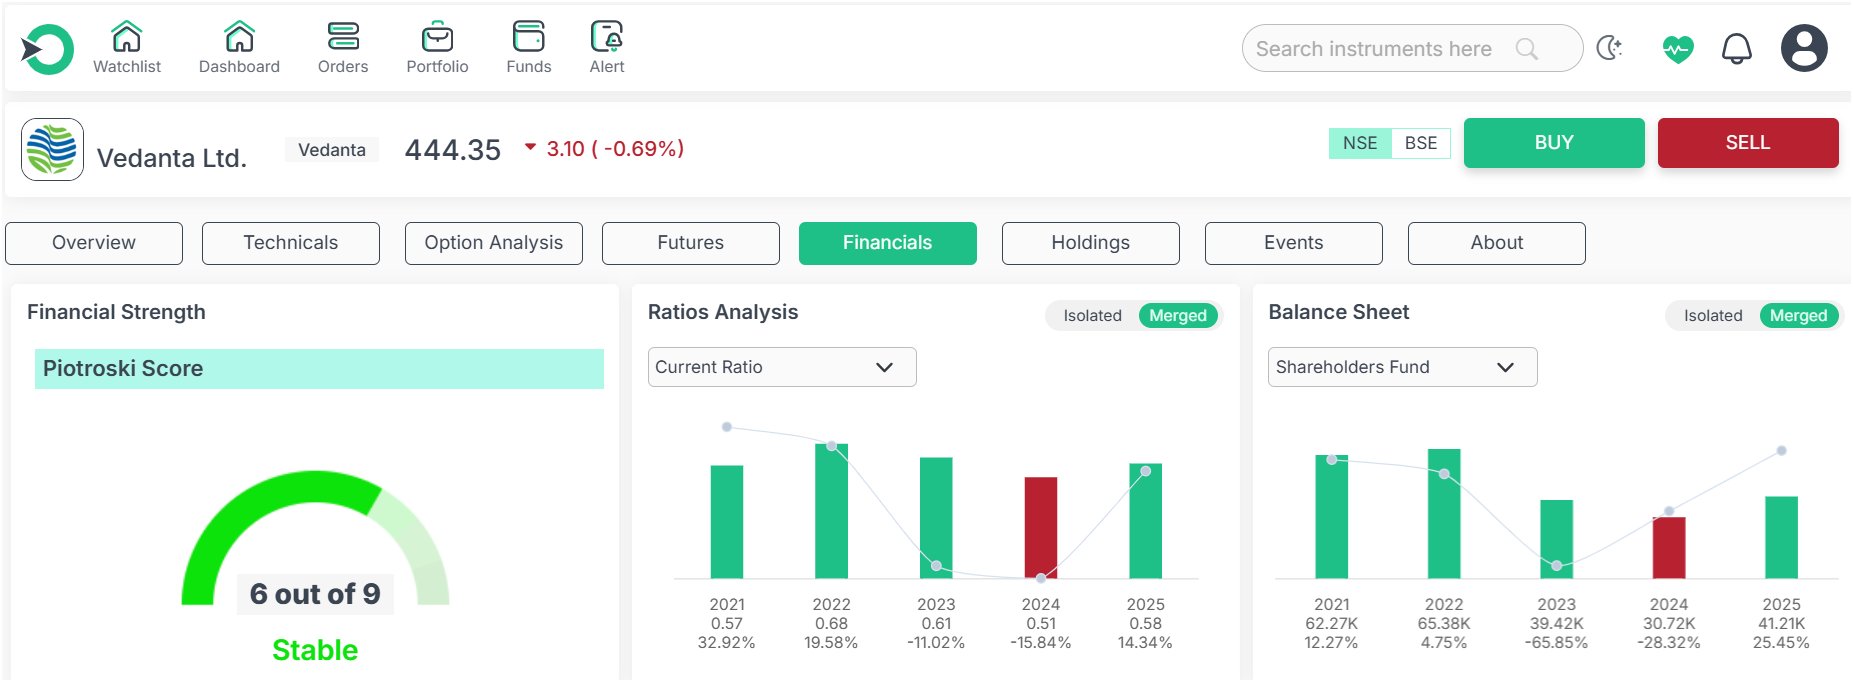Click the -15.84% ratio change value
Screen dimensions: 1853x682
click(x=1041, y=643)
